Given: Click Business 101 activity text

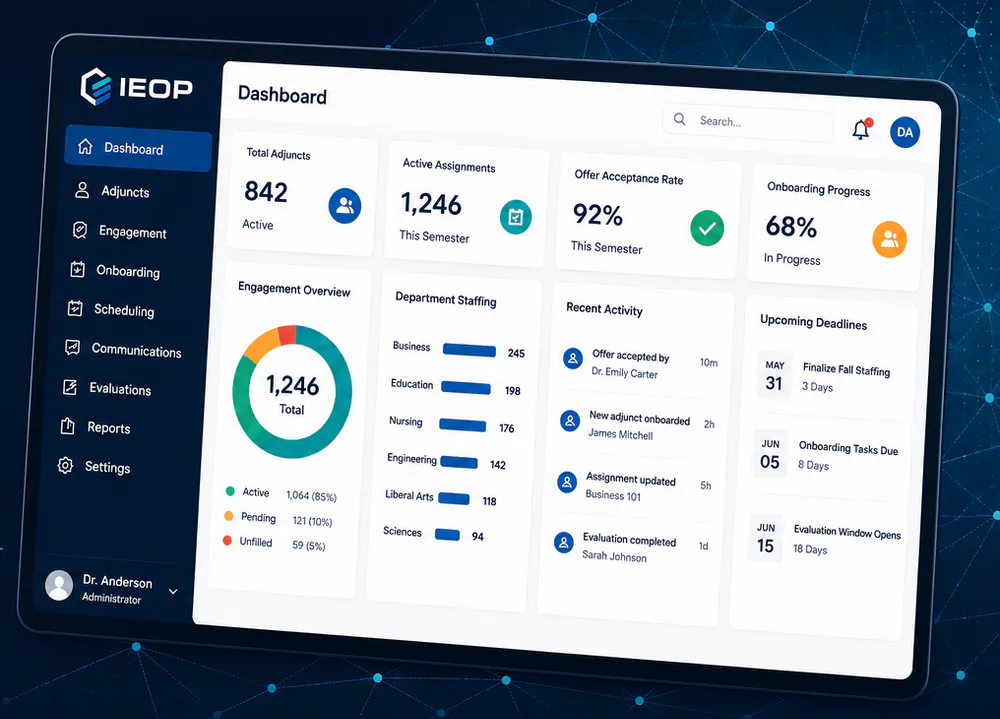Looking at the screenshot, I should [613, 495].
